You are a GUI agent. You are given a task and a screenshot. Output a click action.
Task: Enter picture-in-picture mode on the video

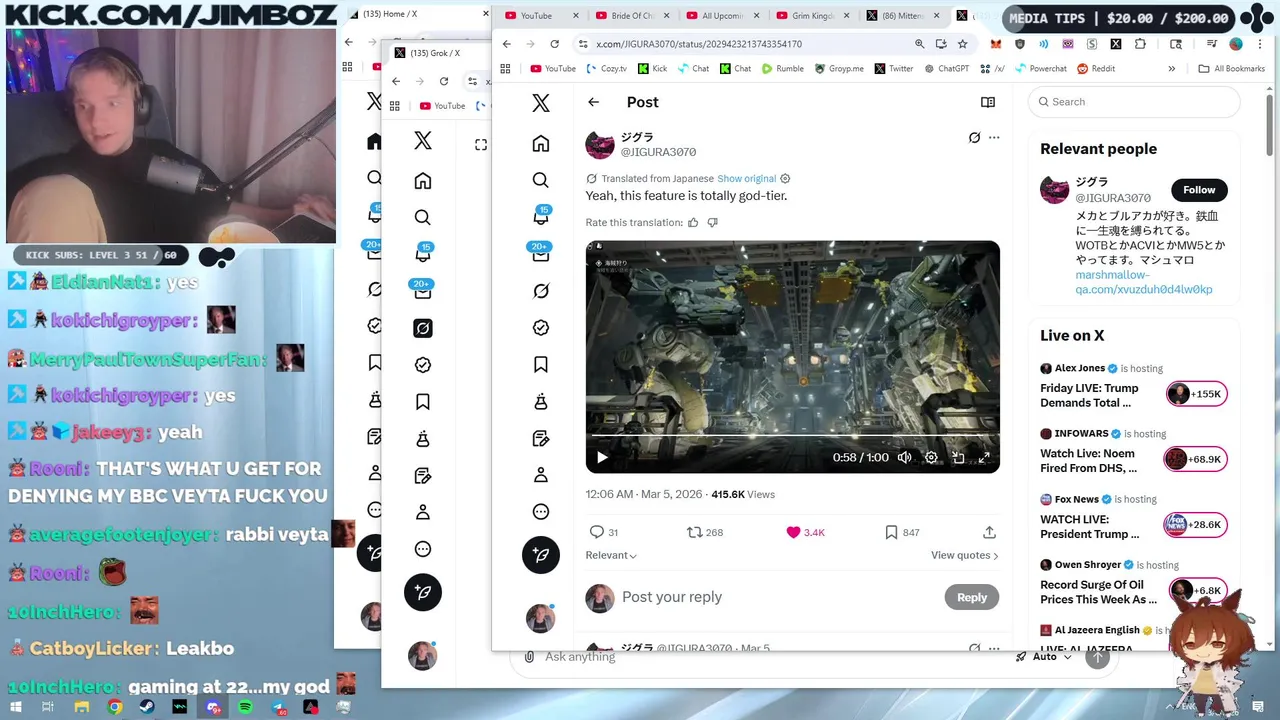point(958,457)
